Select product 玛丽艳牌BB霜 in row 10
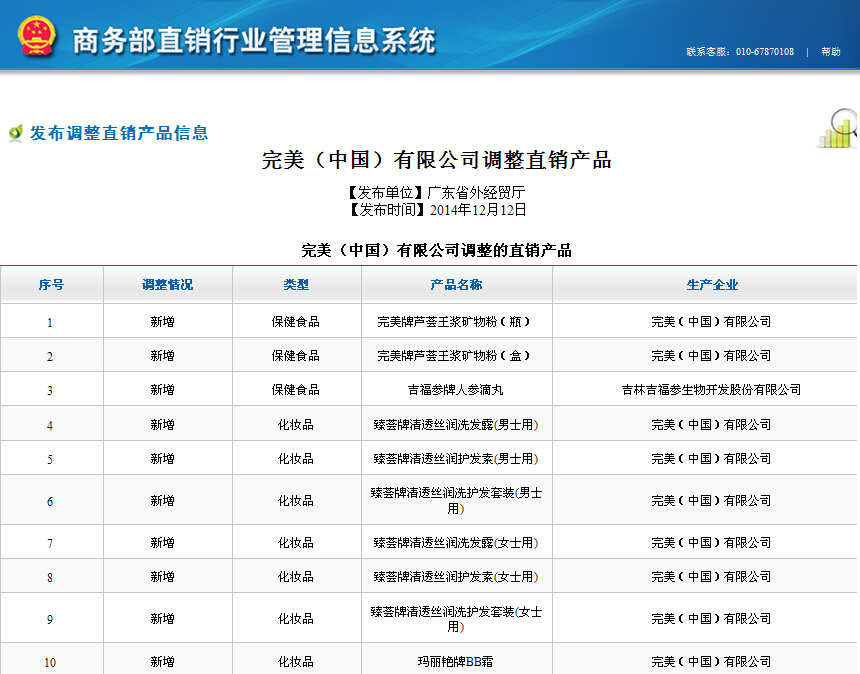Image resolution: width=860 pixels, height=674 pixels. (x=455, y=662)
